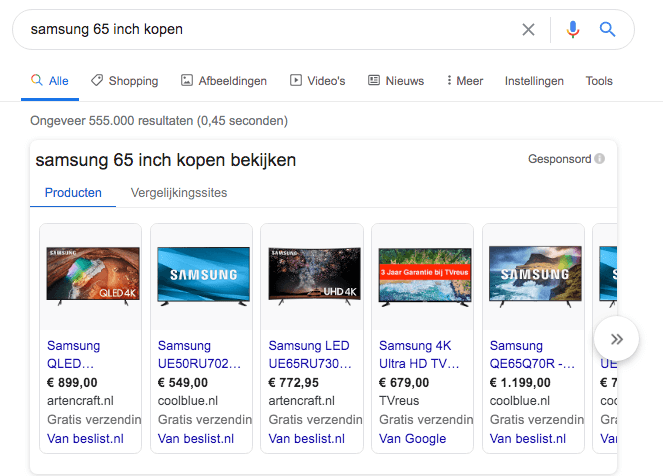The image size is (663, 476).
Task: Click artencraft.nl under the Samsung QLED product
Action: coord(80,400)
